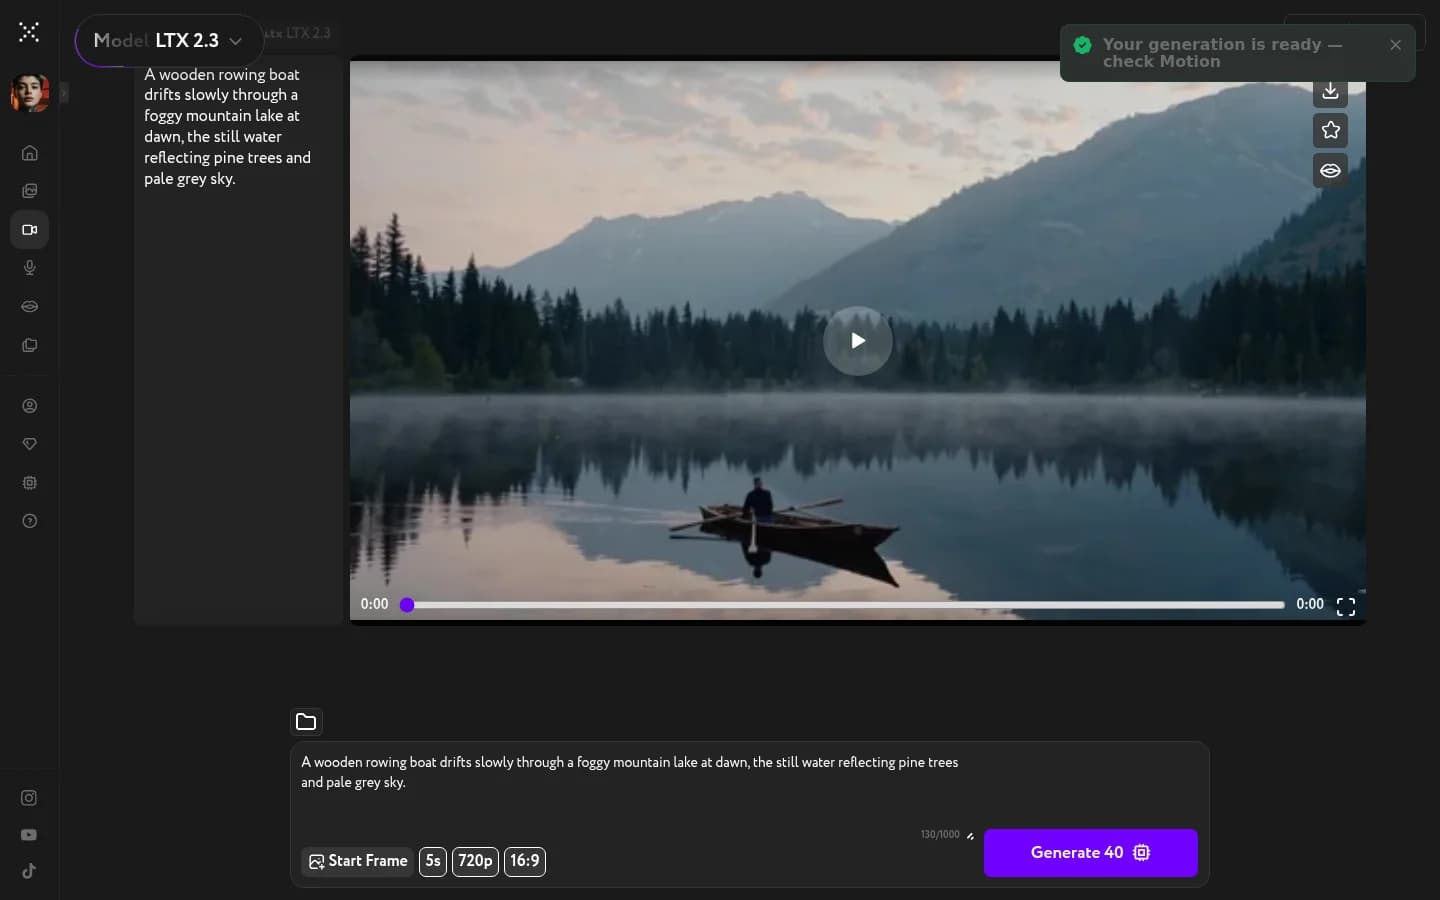
Task: Change the 5s duration setting
Action: 433,862
